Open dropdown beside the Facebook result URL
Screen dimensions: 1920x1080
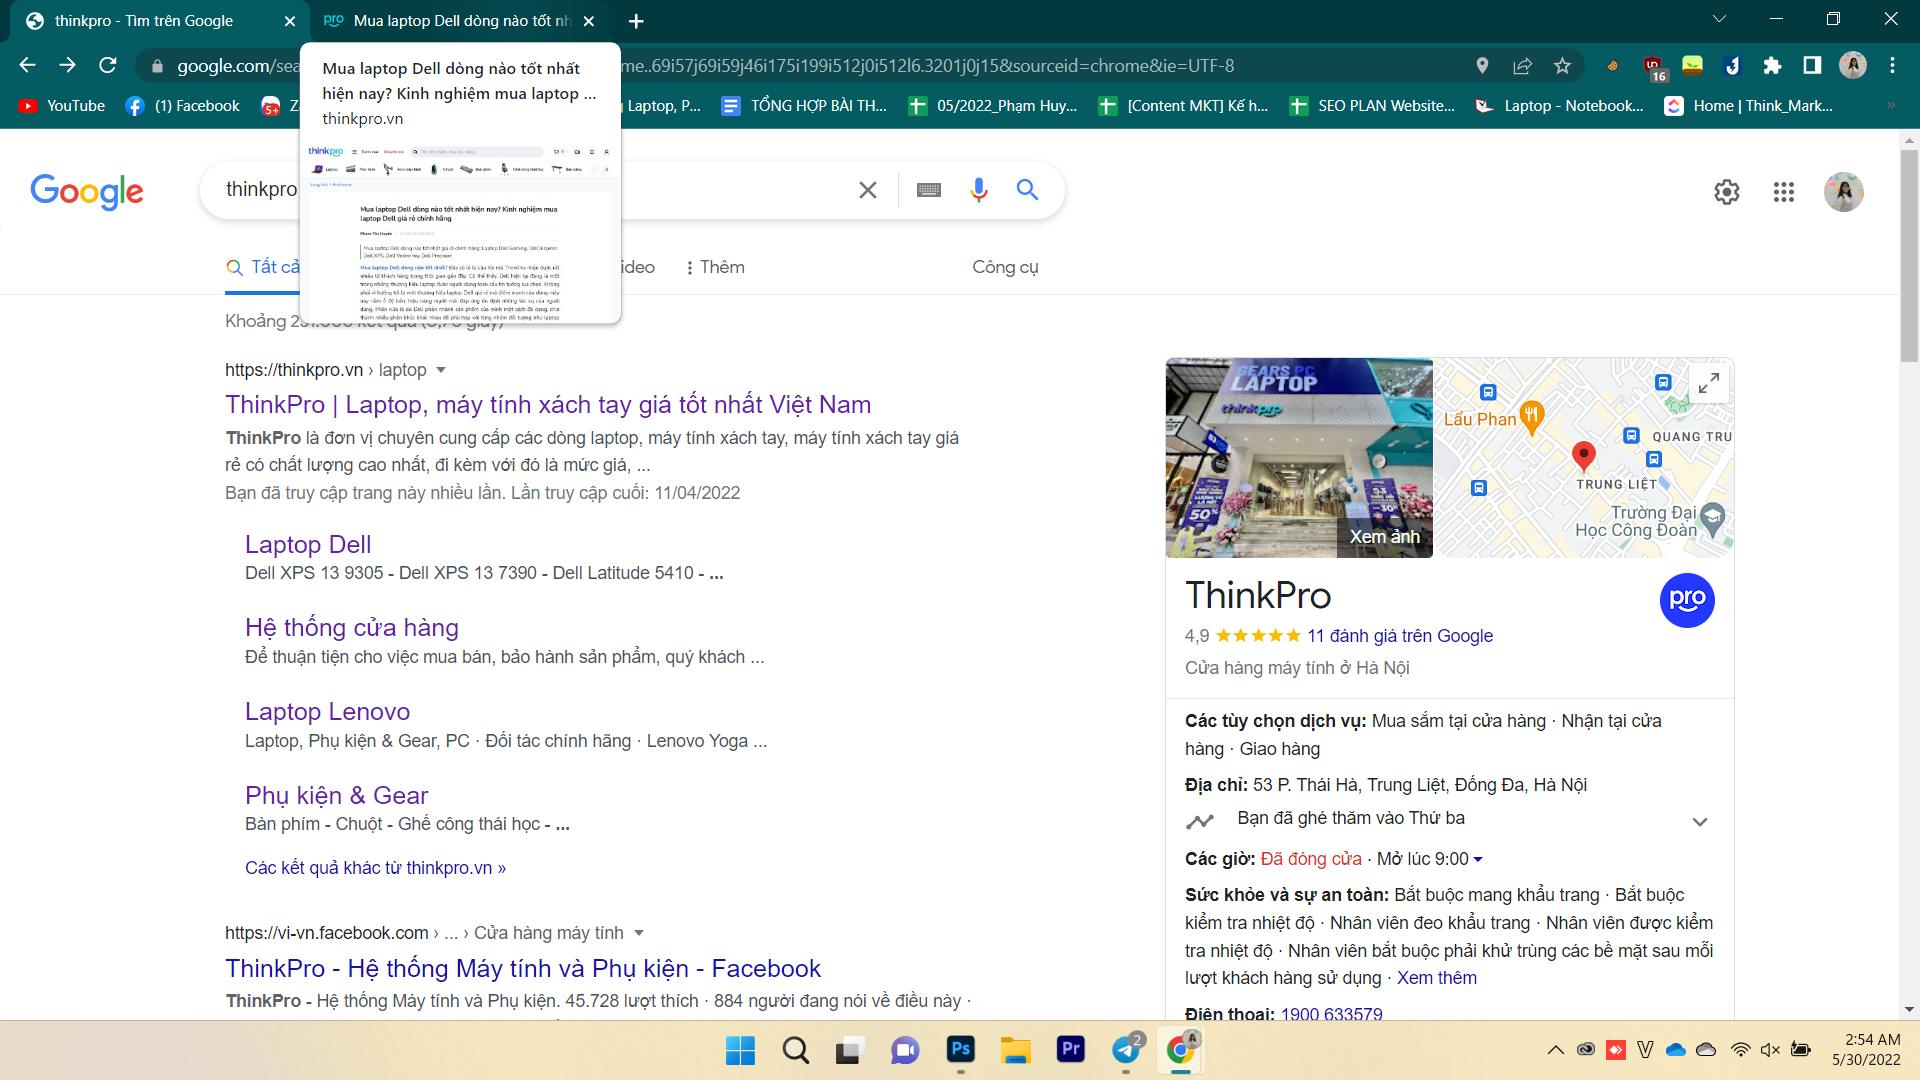coord(639,933)
